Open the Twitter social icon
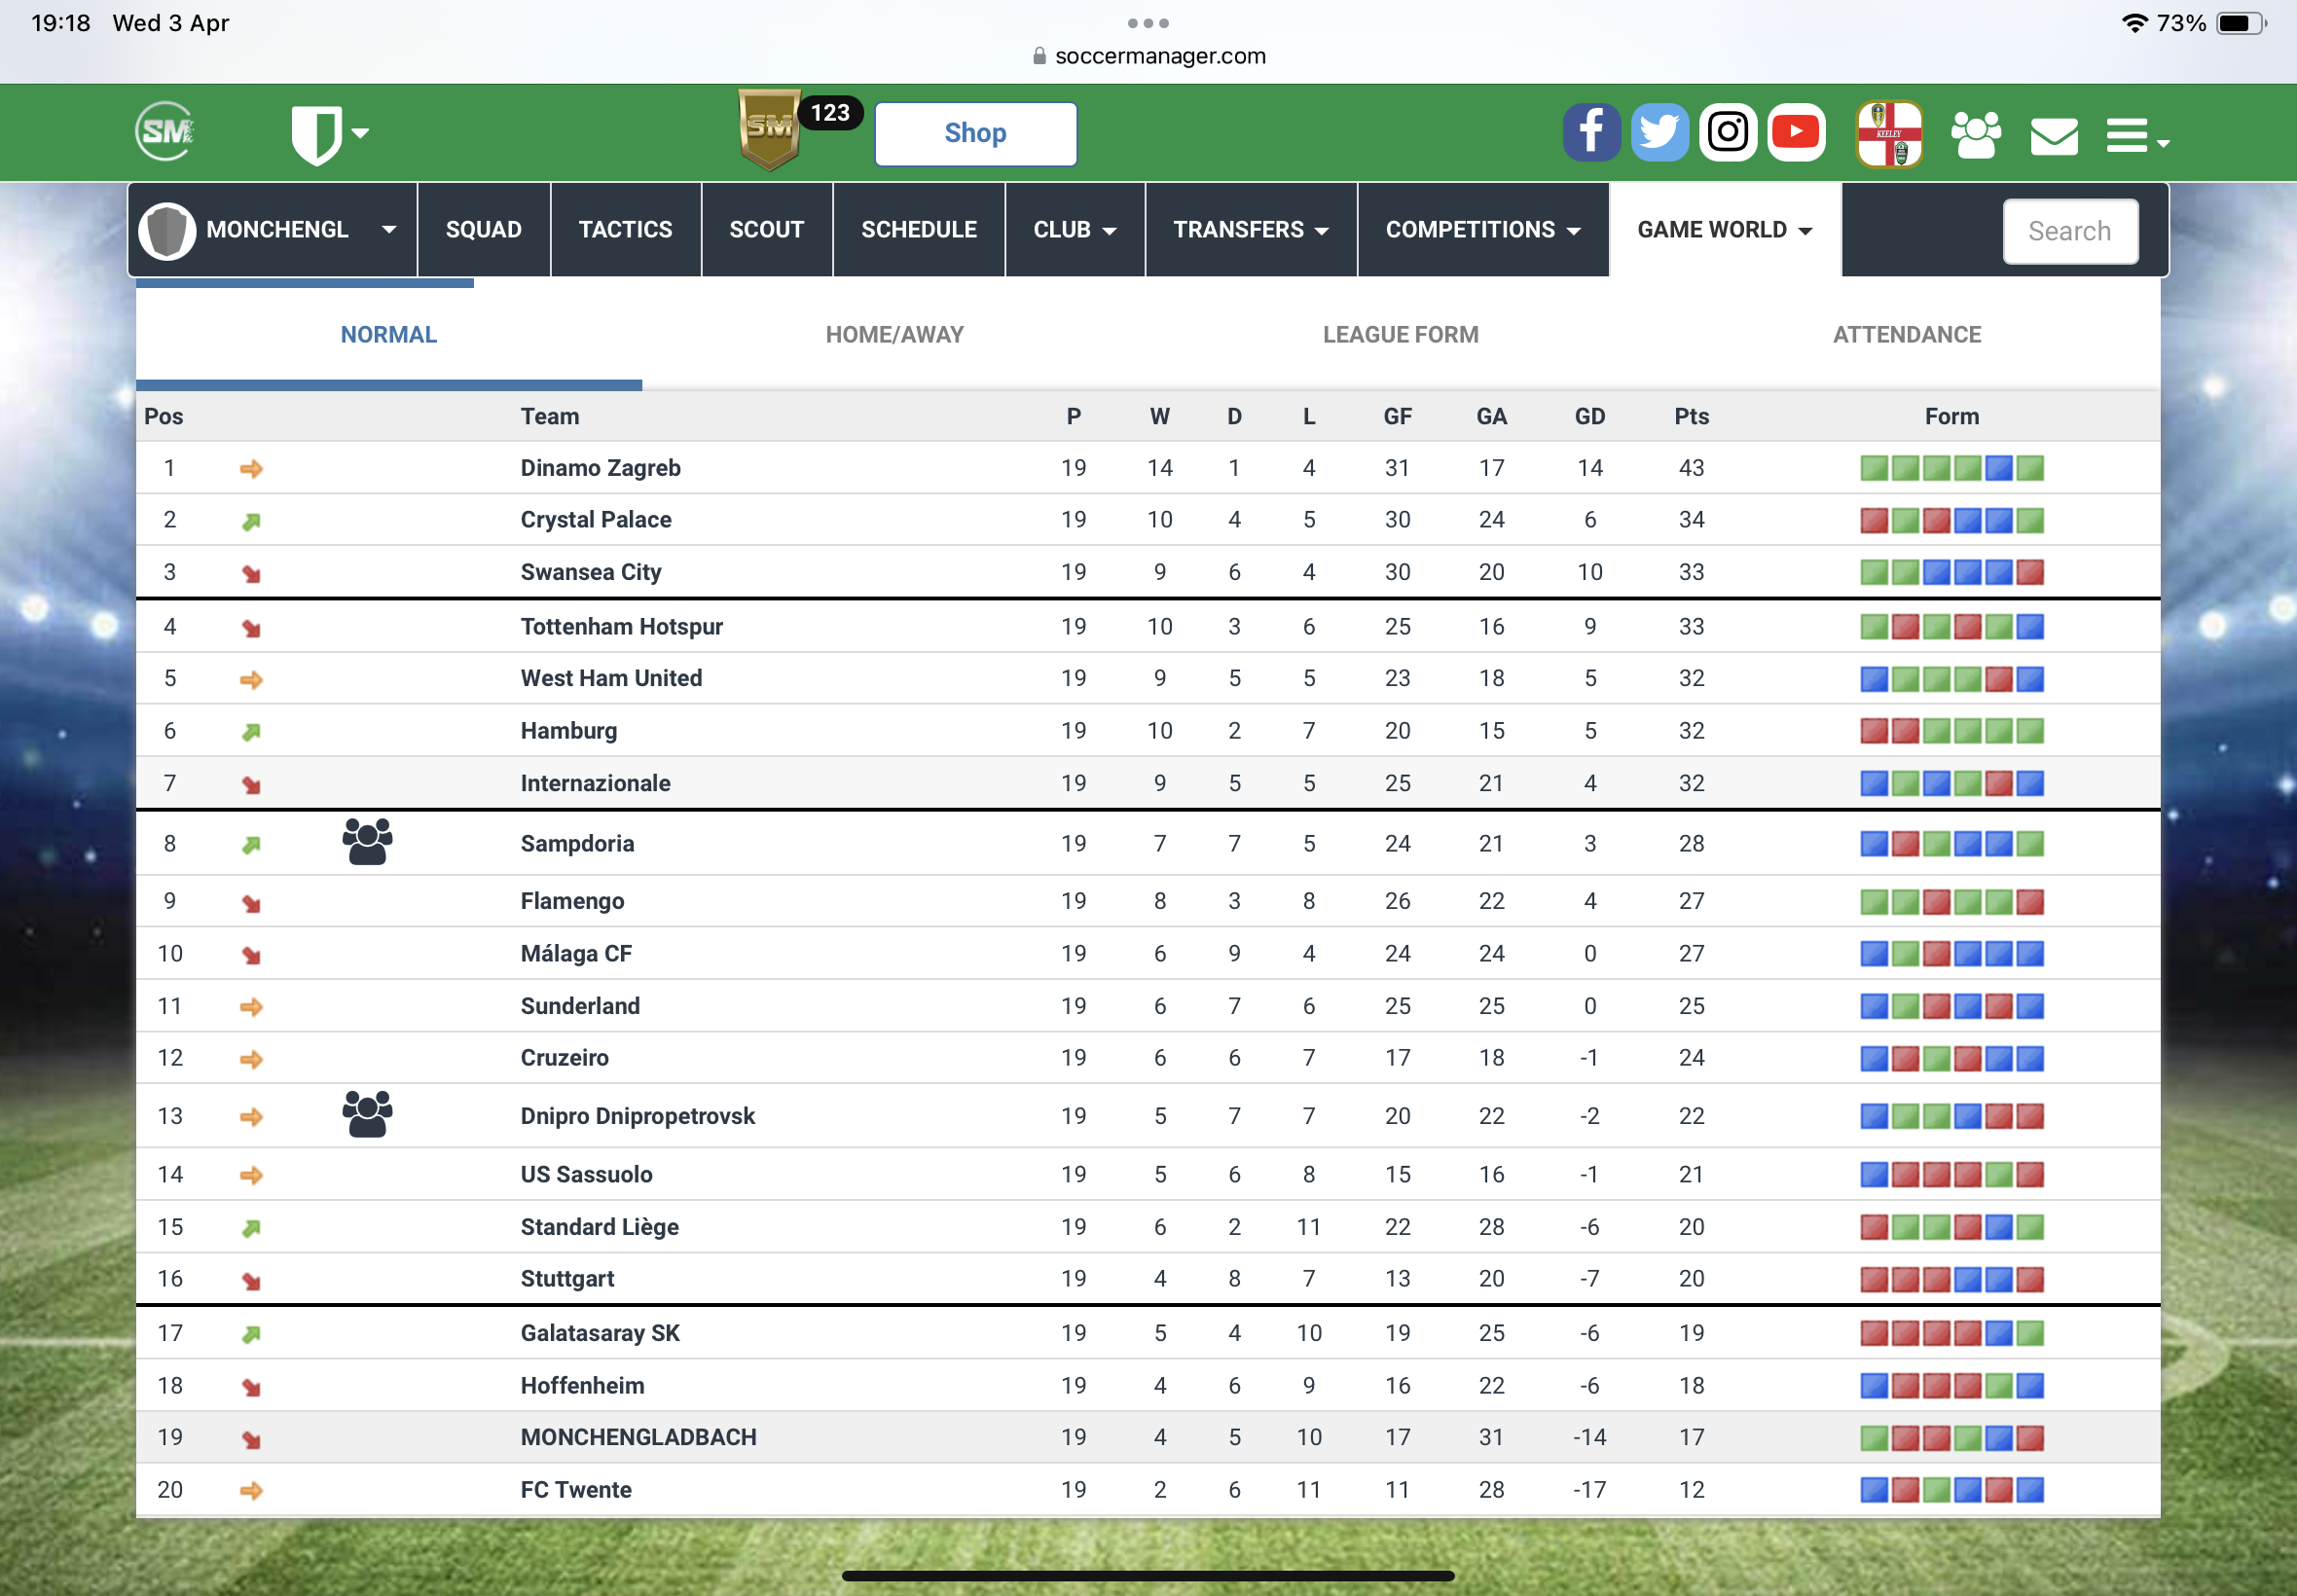This screenshot has height=1596, width=2297. pyautogui.click(x=1659, y=132)
